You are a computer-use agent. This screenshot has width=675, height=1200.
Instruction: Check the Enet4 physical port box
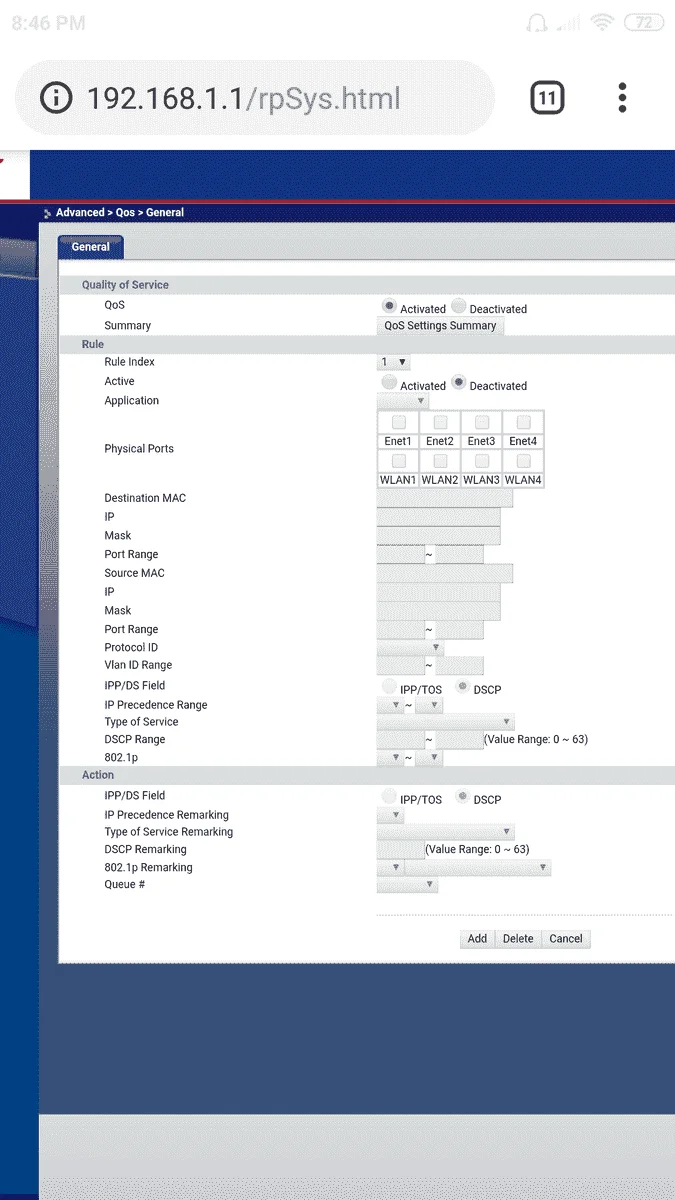tap(523, 423)
